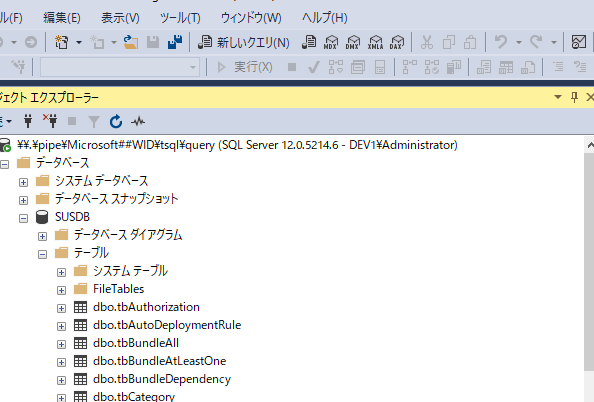
Task: Click the Cut scissors icon
Action: 427,42
